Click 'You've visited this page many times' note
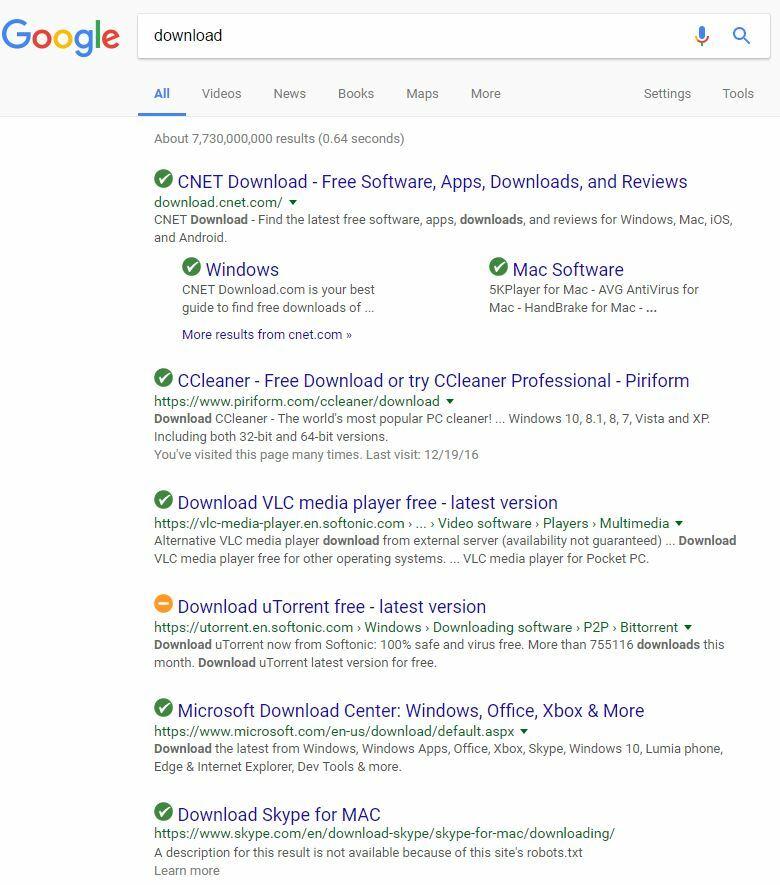 [x=316, y=455]
